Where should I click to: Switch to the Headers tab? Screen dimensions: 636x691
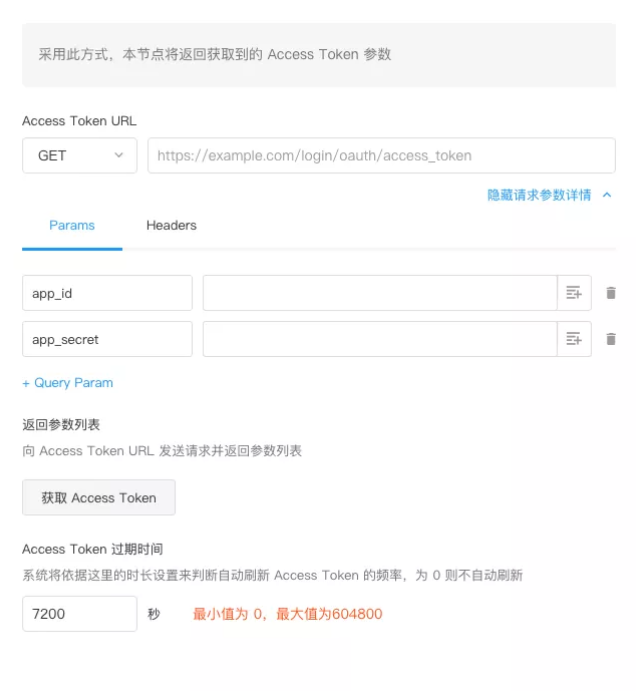tap(171, 225)
